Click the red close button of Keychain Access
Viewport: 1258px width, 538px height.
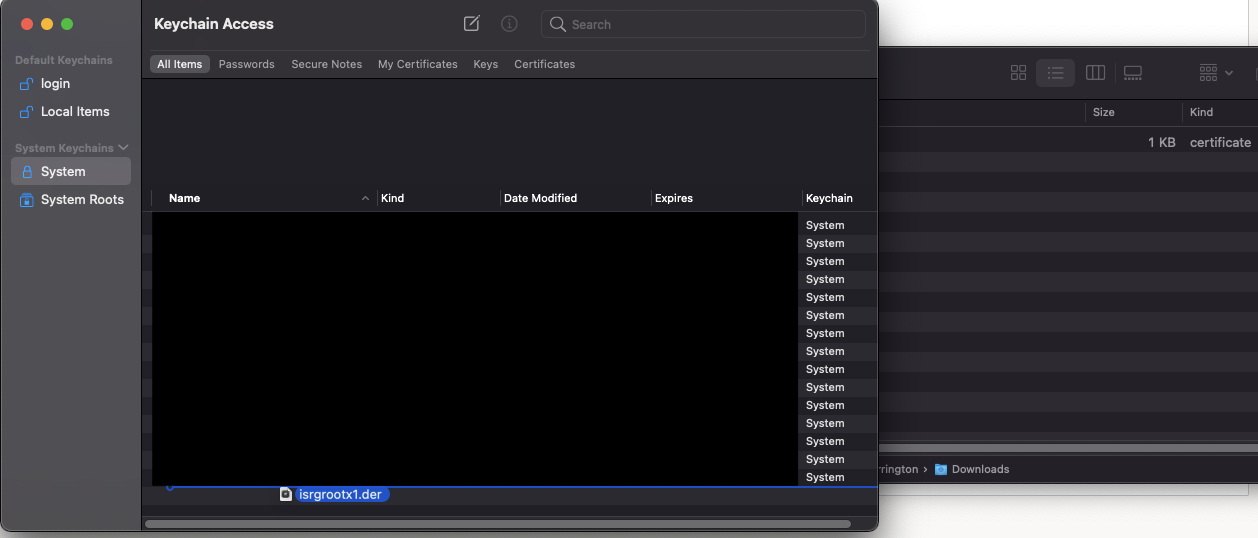coord(27,24)
